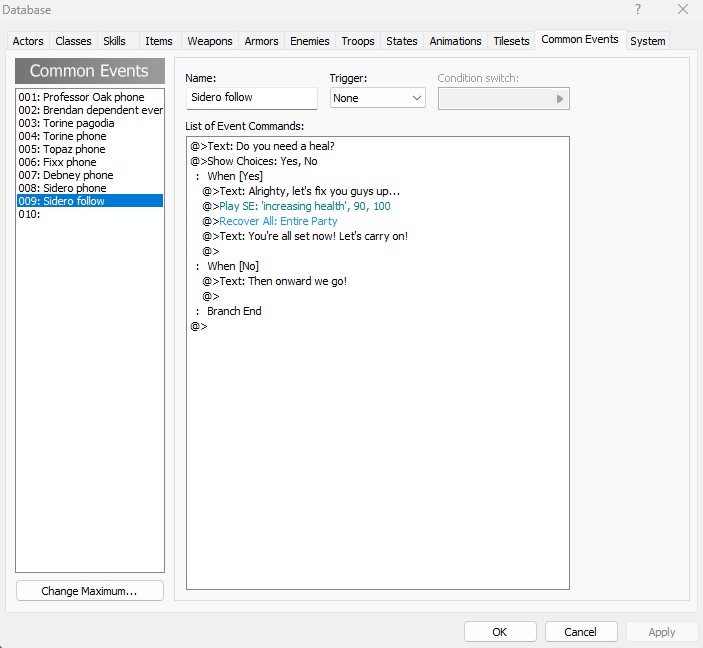This screenshot has height=648, width=703.
Task: Select 004: Torine phone entry
Action: coord(90,136)
